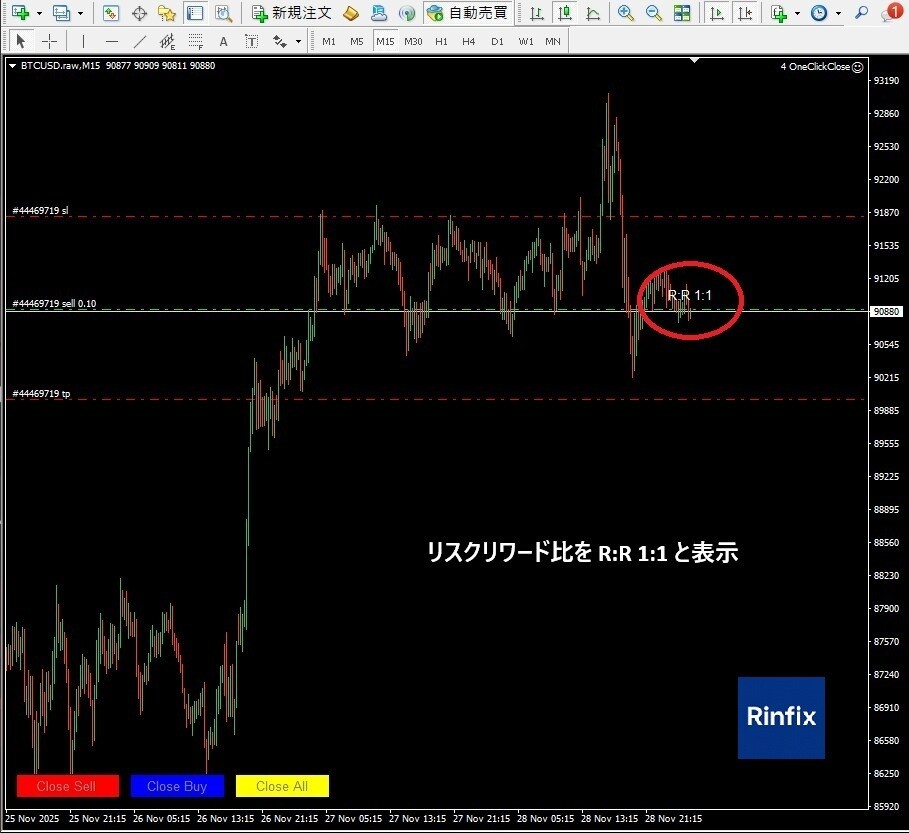The image size is (909, 833).
Task: Click the 90880 current price tag
Action: (886, 311)
